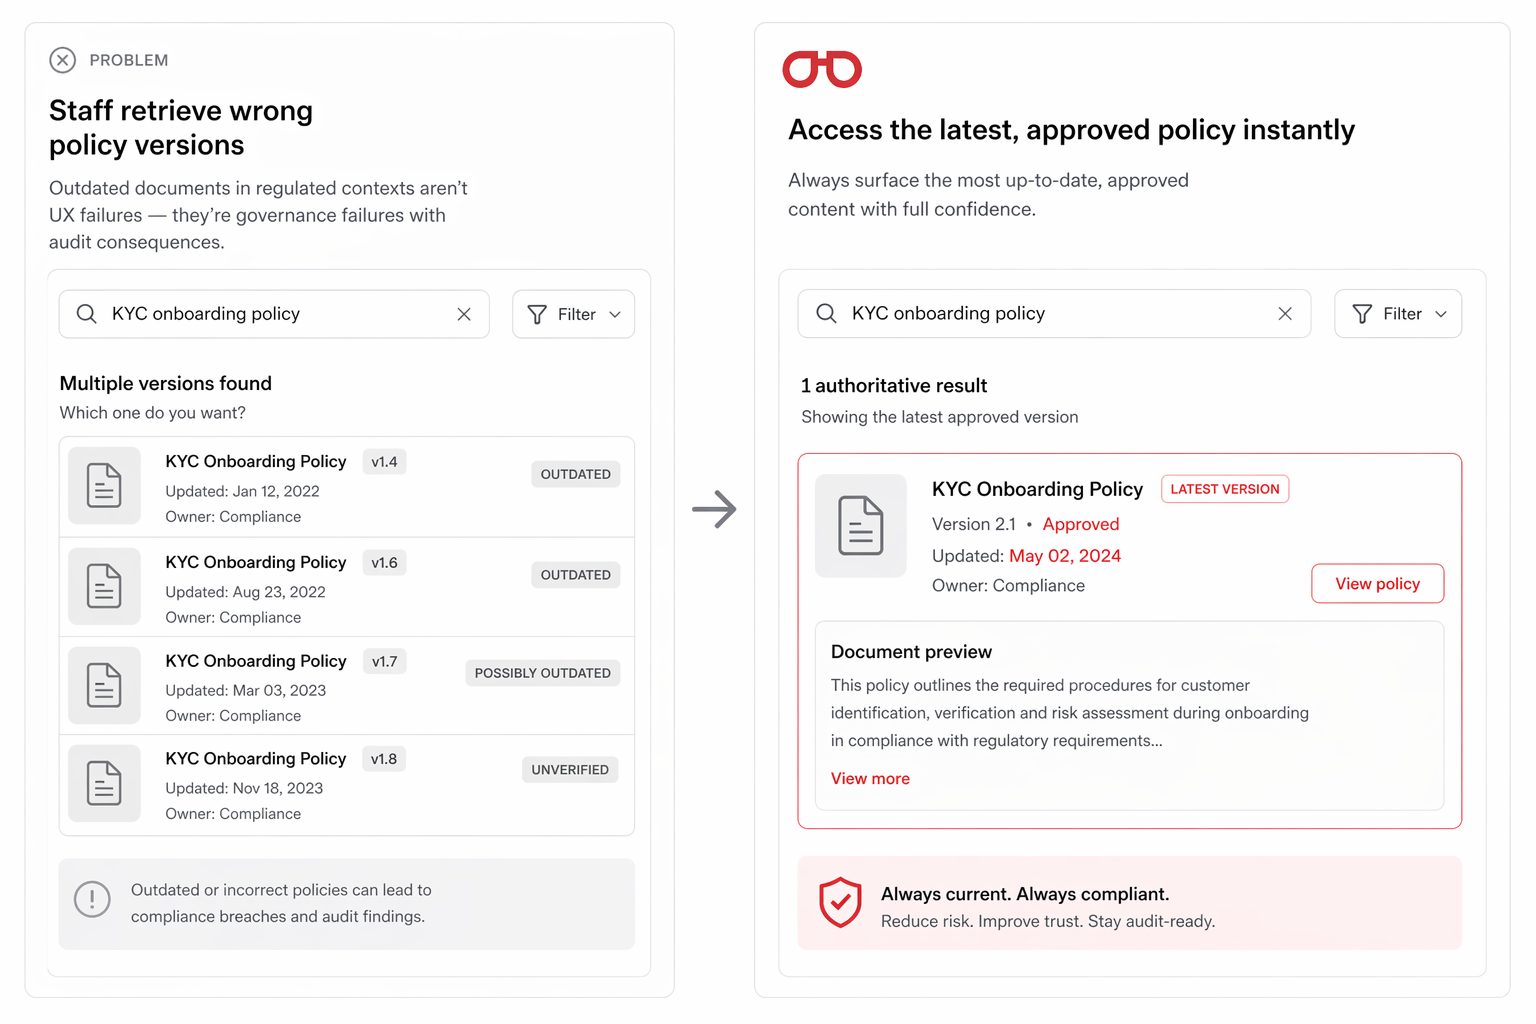1536x1024 pixels.
Task: Click the UNVERIFIED badge on v1.8
Action: pos(570,770)
